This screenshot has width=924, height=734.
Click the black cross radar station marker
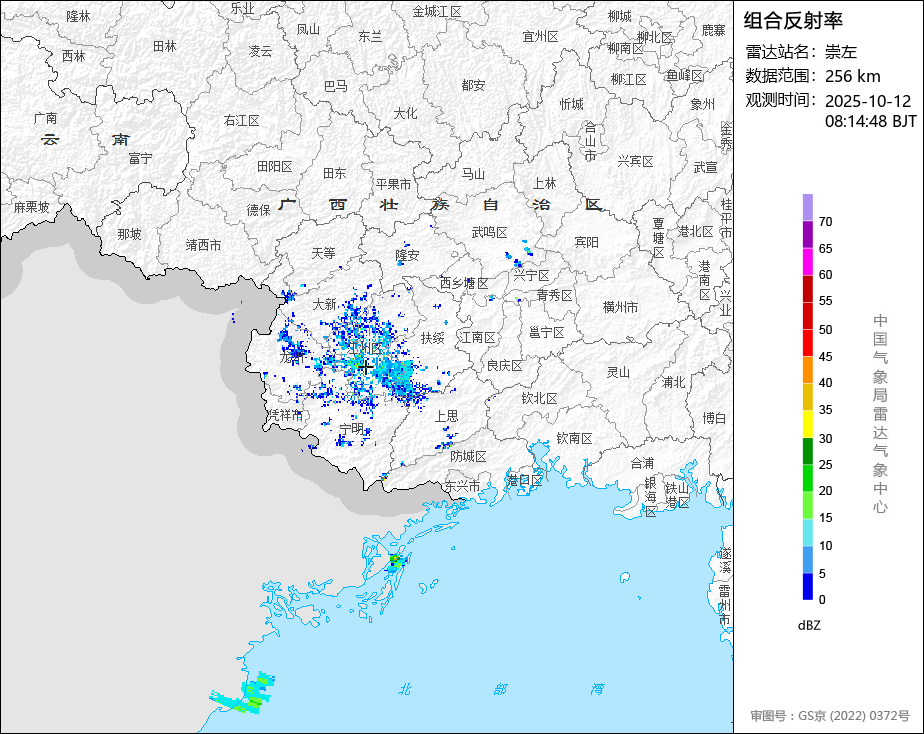pos(366,367)
